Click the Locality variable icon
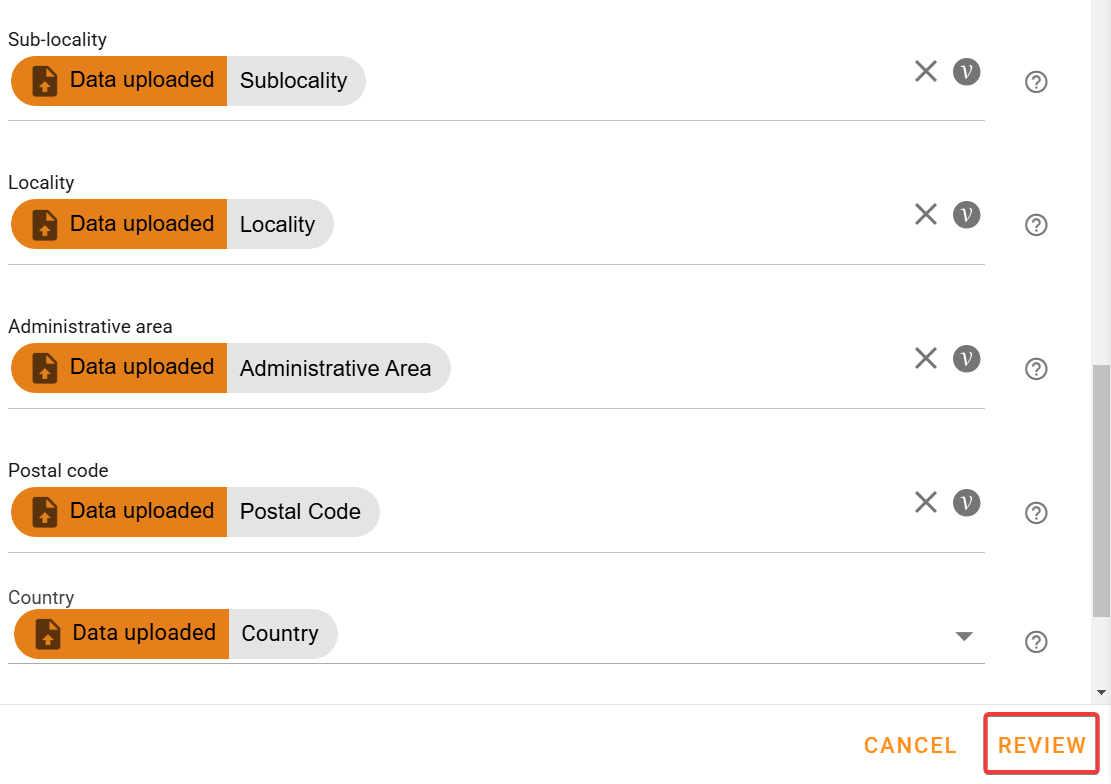Screen dimensions: 1111x784 pyautogui.click(x=966, y=215)
